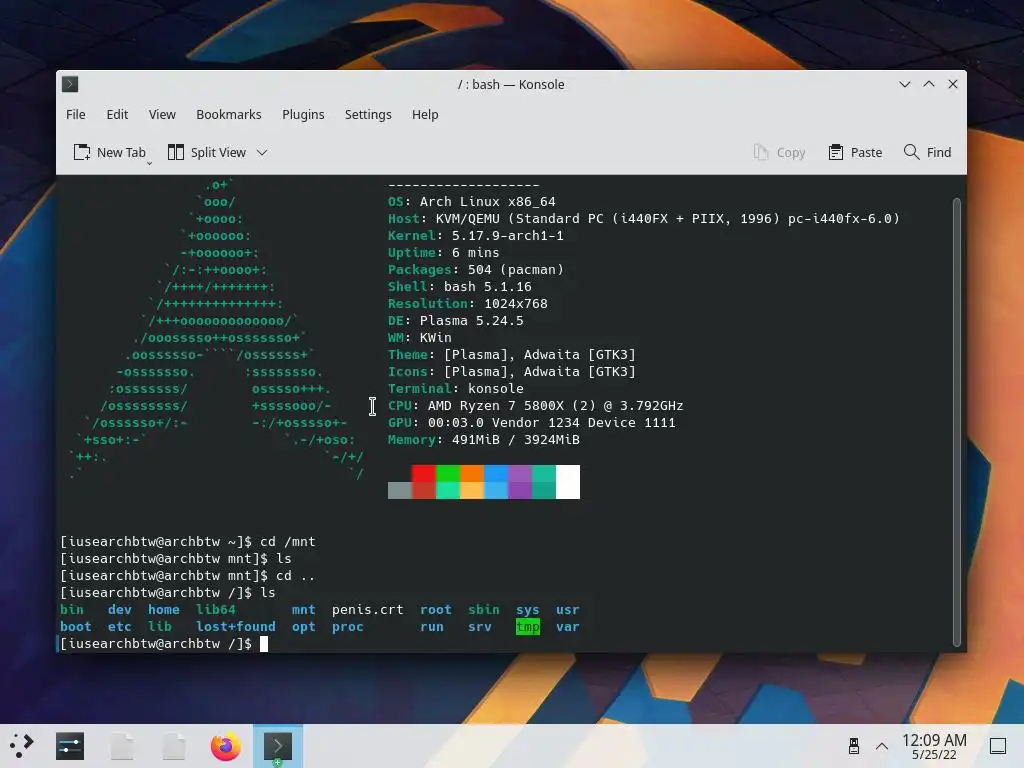Click the Resolution 1024x768 line

pyautogui.click(x=468, y=304)
